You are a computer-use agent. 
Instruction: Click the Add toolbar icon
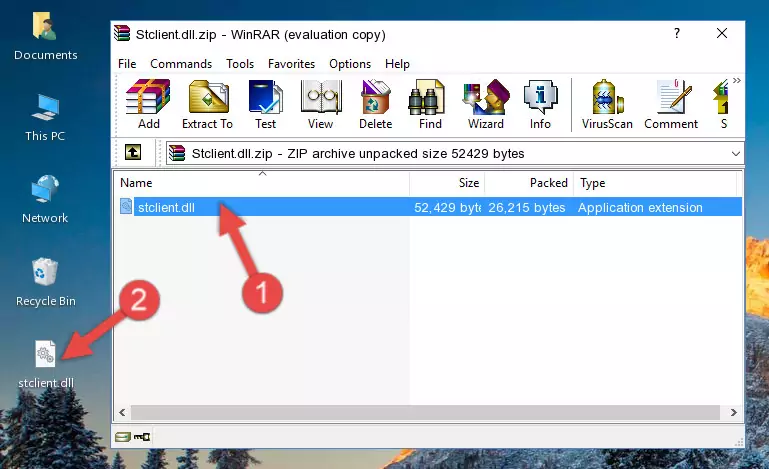coord(148,104)
